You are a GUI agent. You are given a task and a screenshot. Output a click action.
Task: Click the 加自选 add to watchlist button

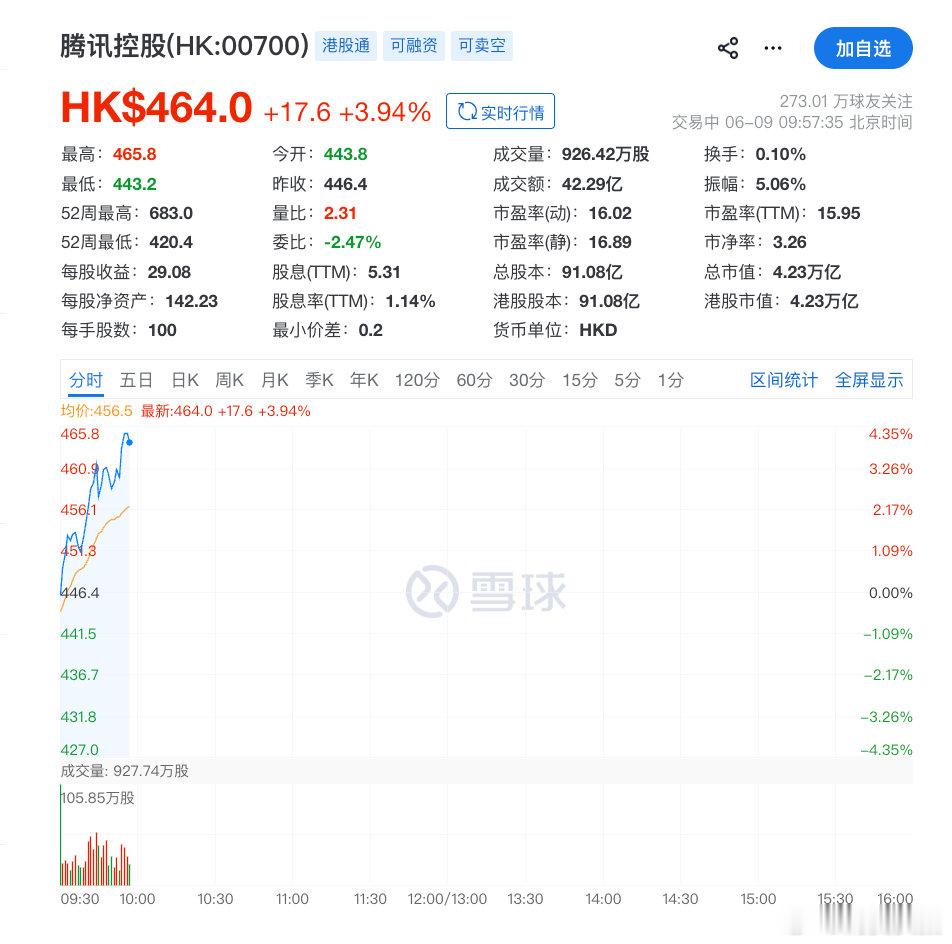[x=863, y=48]
